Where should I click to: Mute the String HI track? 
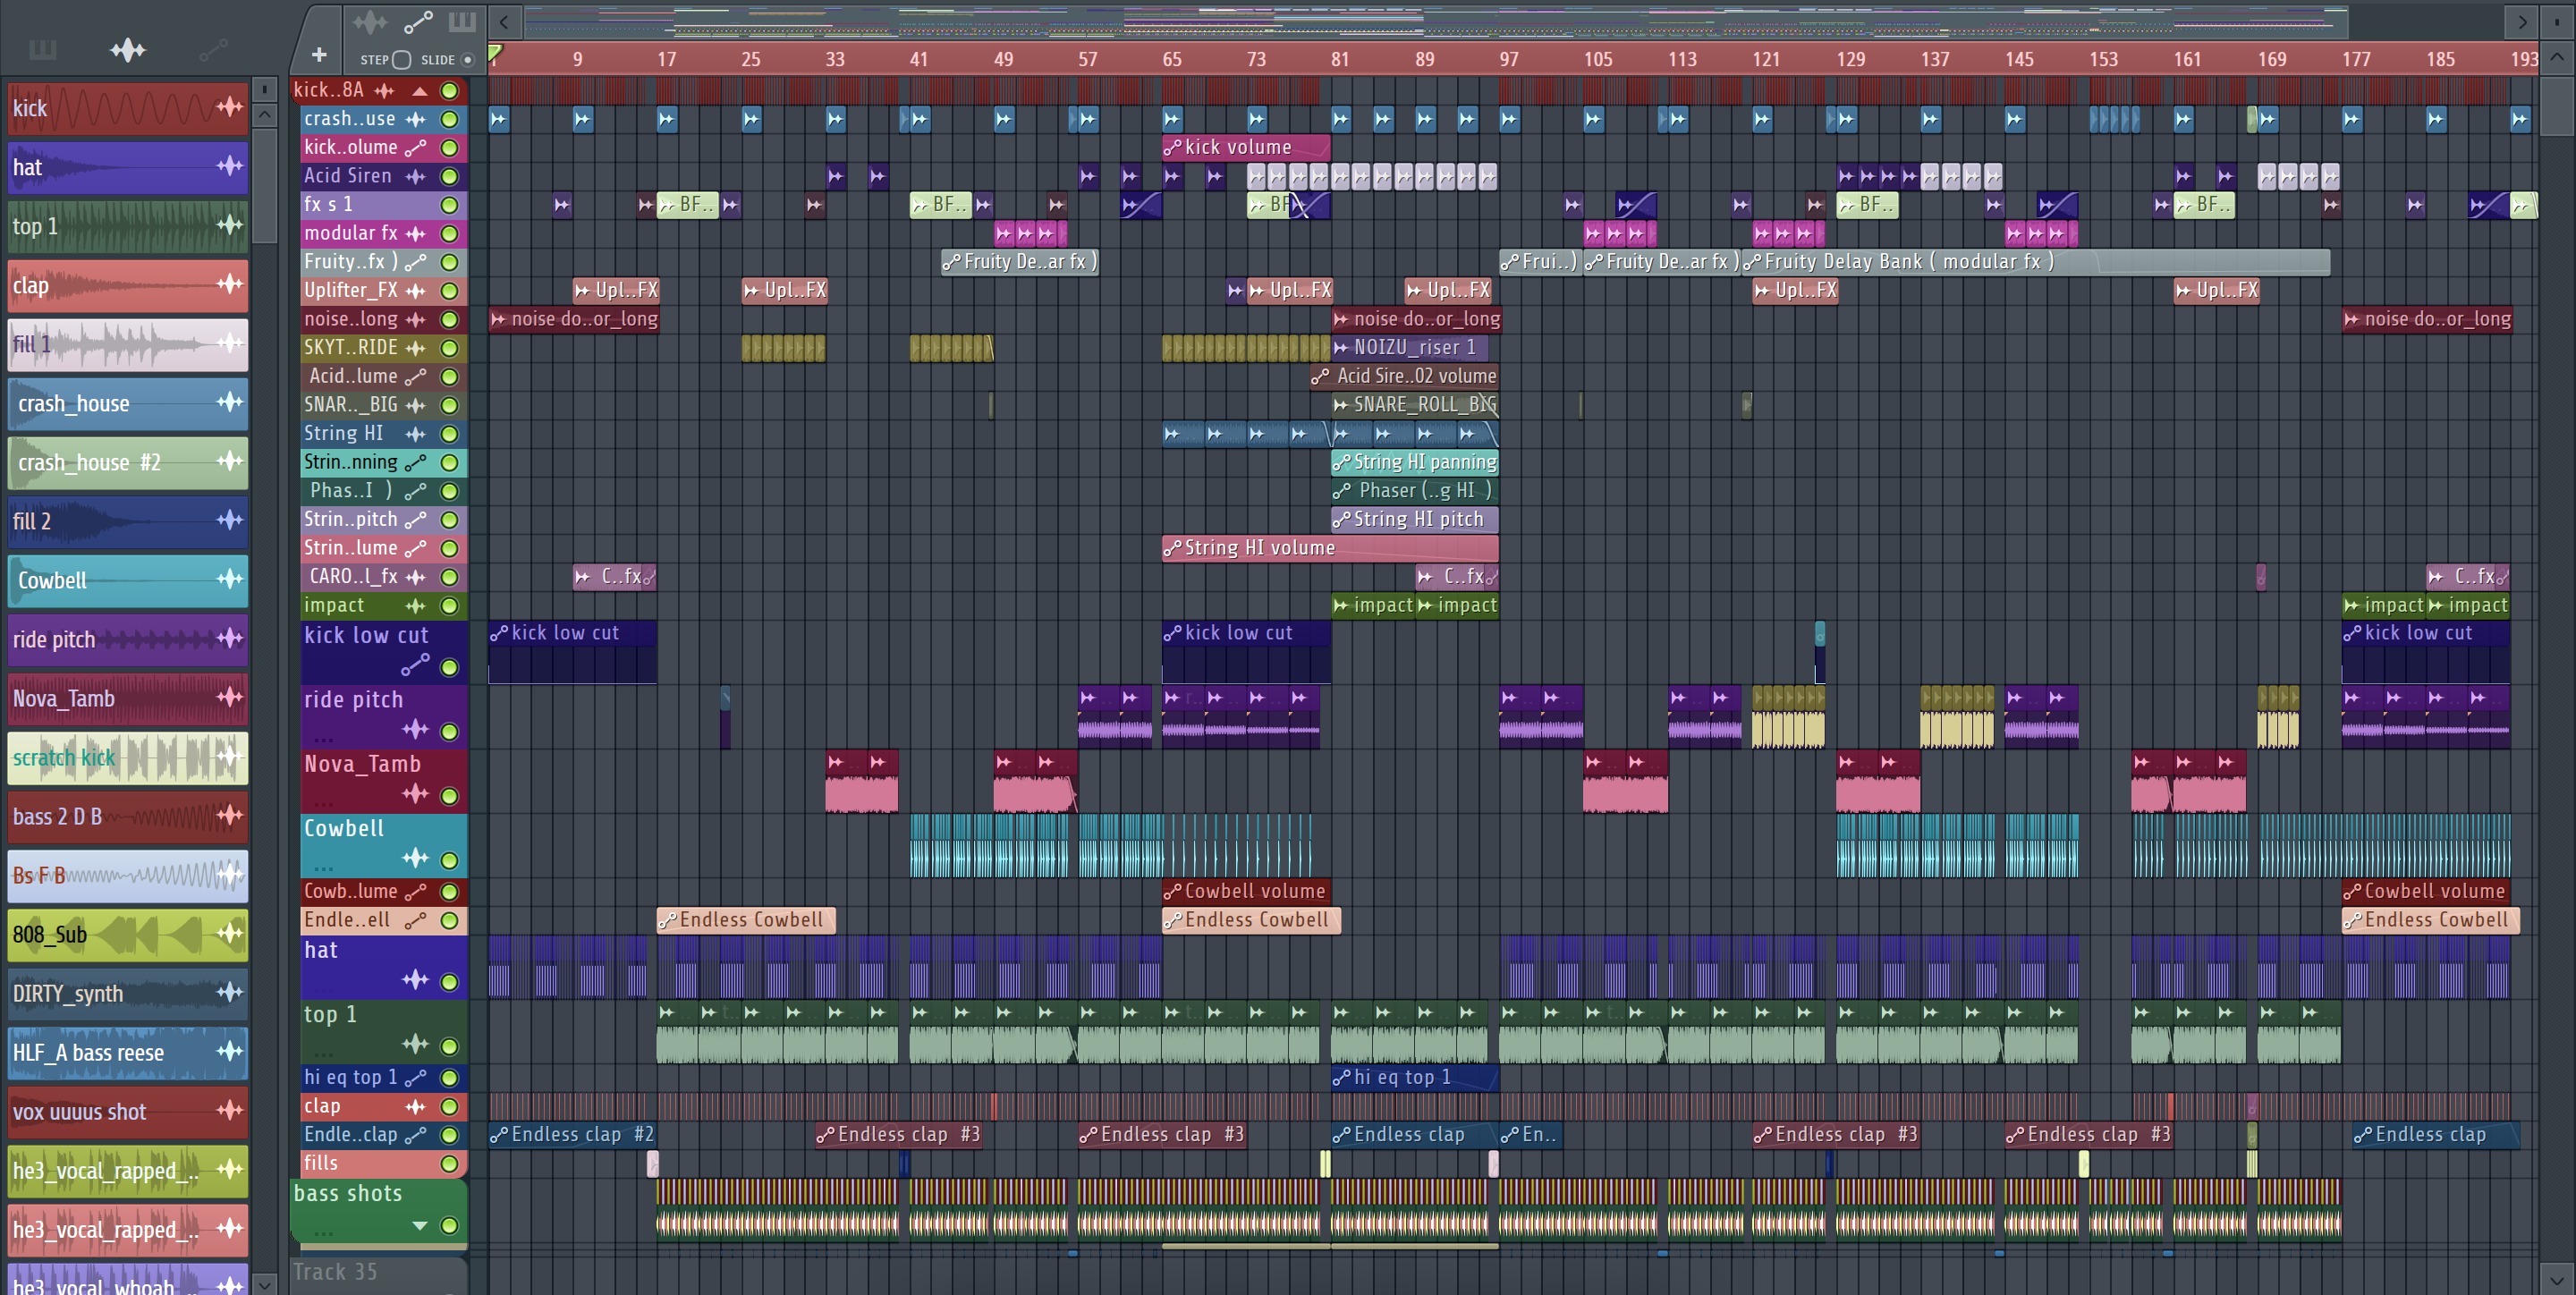click(450, 434)
